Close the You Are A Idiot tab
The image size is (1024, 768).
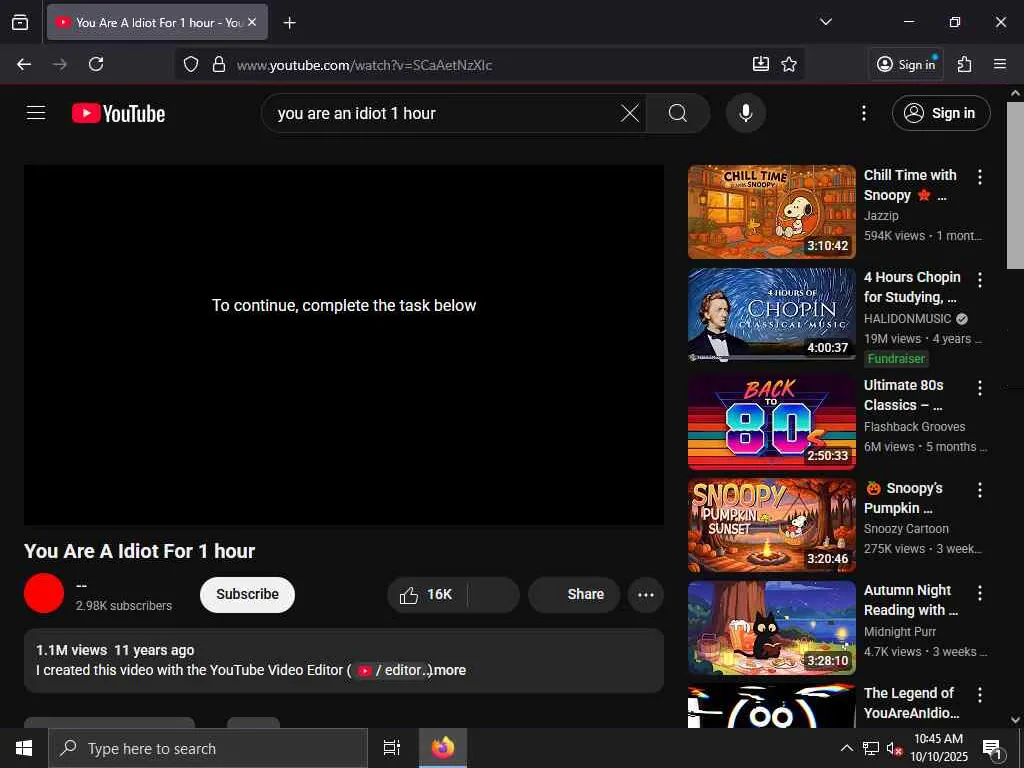pyautogui.click(x=252, y=22)
